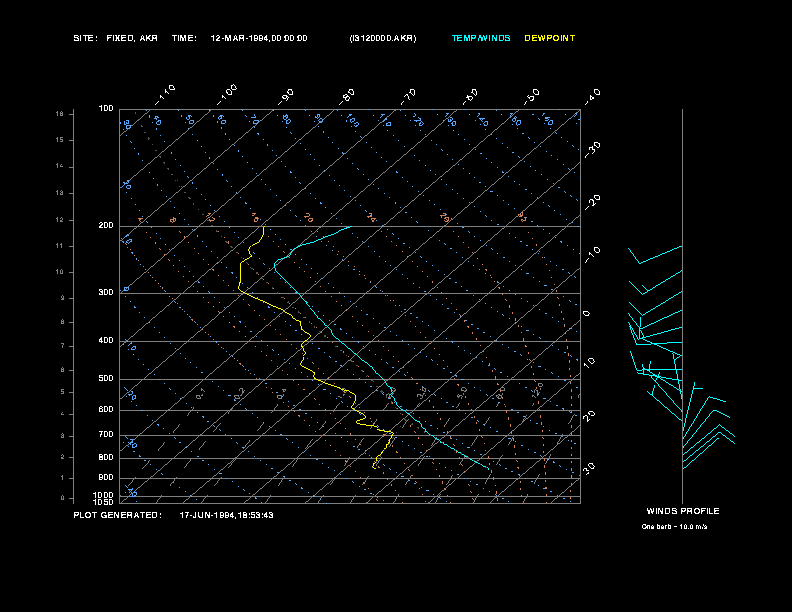792x612 pixels.
Task: Click the 7 mark on the left height scale
Action: [x=63, y=346]
